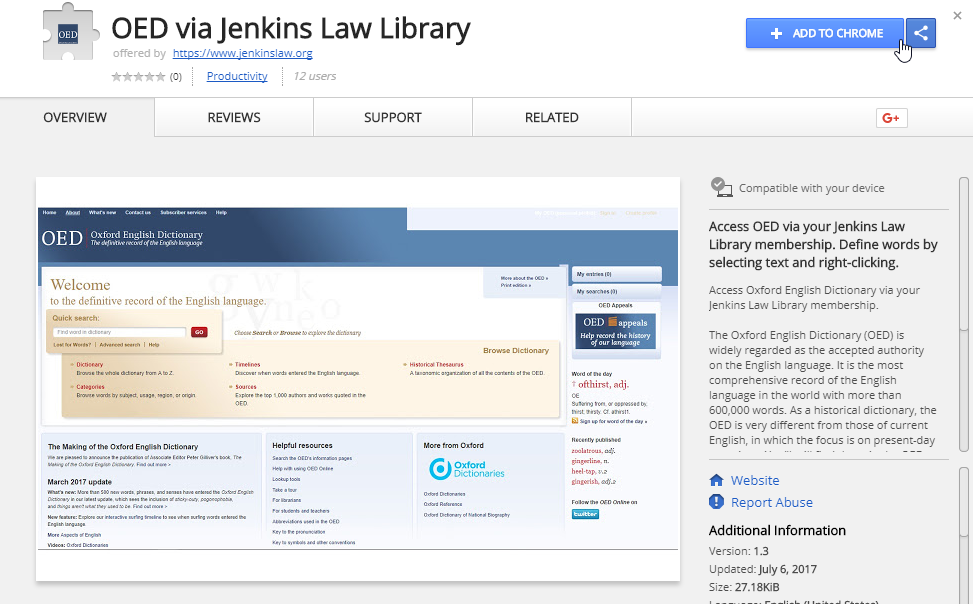Close the extension details overlay
This screenshot has height=604, width=973.
(957, 16)
